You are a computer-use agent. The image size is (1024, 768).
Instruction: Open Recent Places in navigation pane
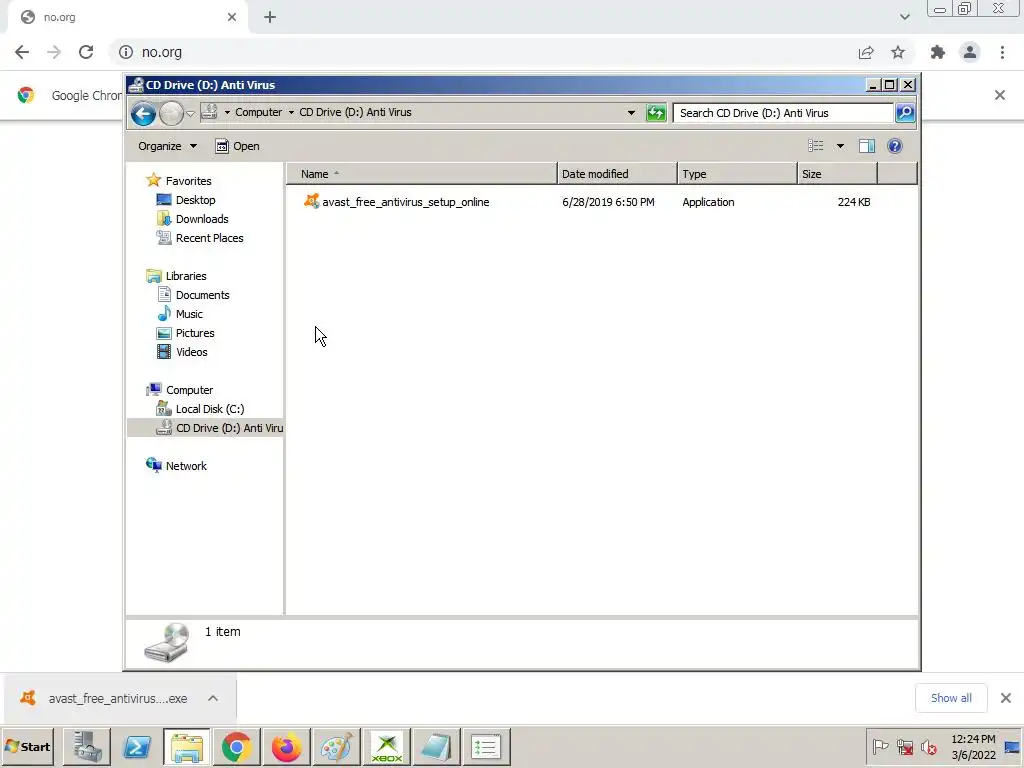(x=209, y=238)
